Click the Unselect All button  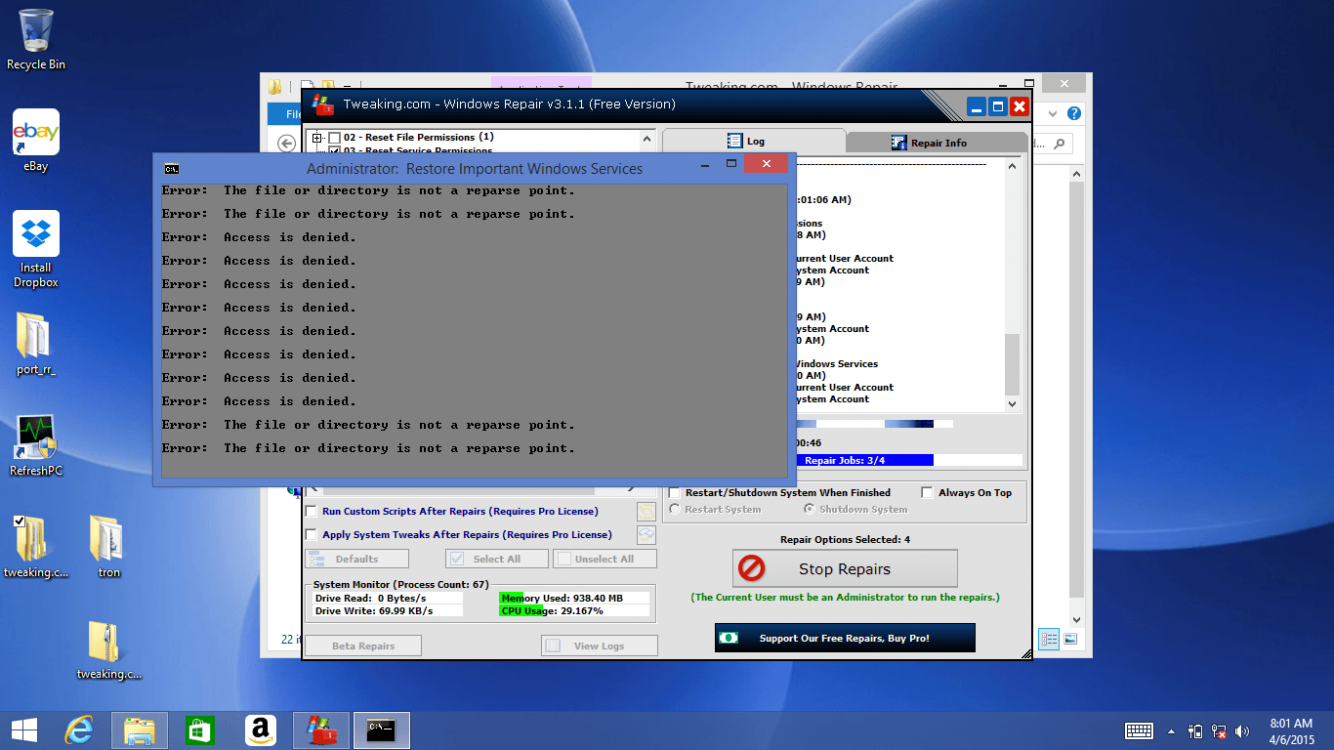point(605,559)
